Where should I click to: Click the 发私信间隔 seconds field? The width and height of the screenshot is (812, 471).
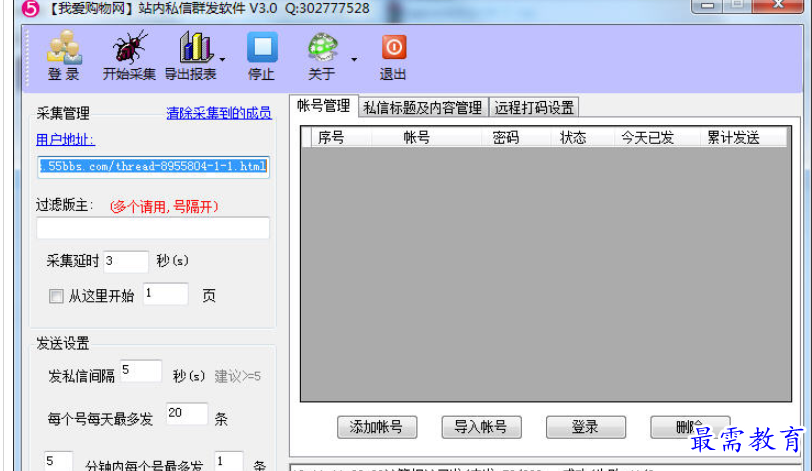click(x=141, y=371)
